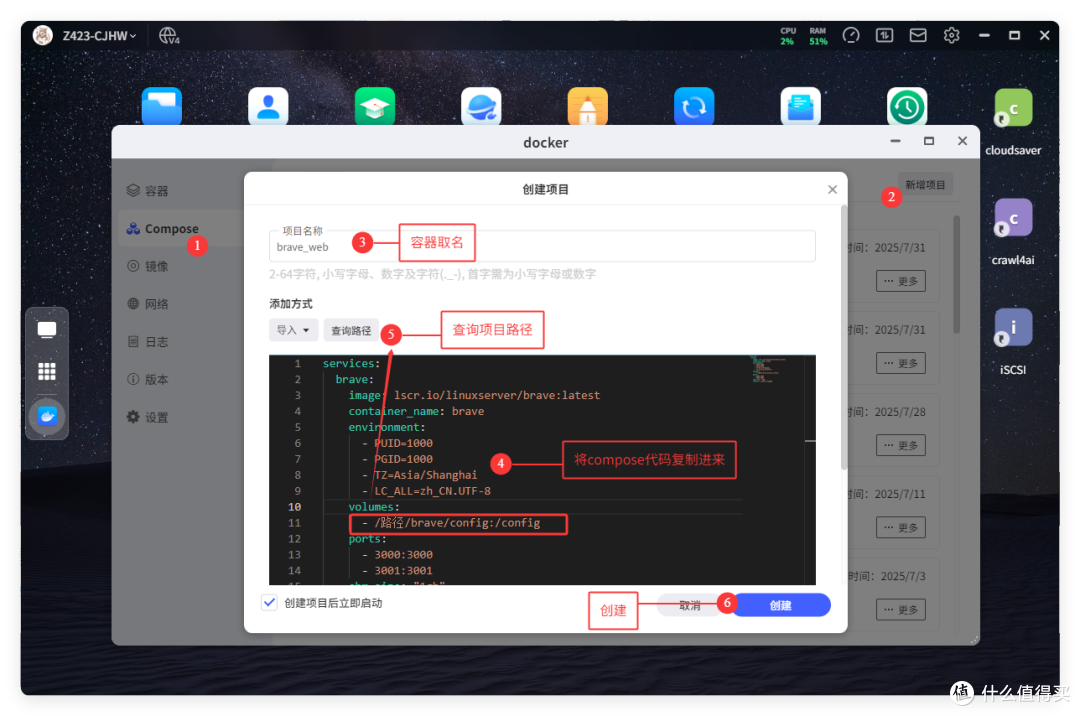Image resolution: width=1080 pixels, height=716 pixels.
Task: Maximize the docker window
Action: click(x=928, y=141)
